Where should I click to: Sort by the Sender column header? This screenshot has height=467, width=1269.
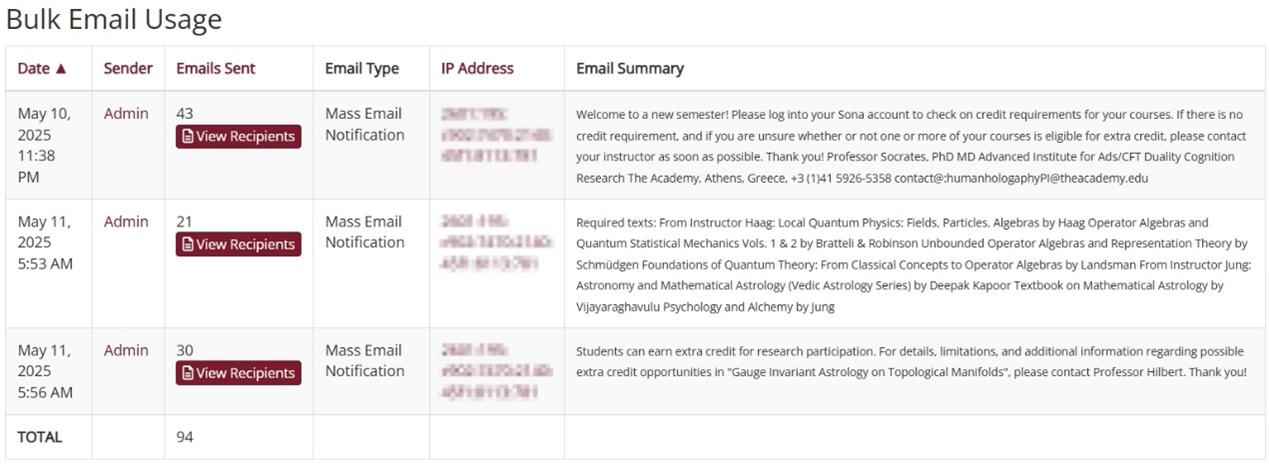click(128, 69)
